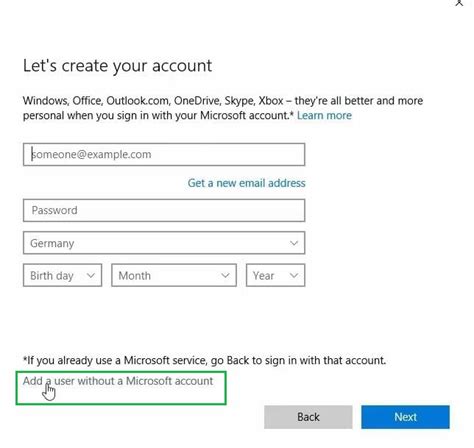Click the chevron arrow on the Germany box

[294, 243]
